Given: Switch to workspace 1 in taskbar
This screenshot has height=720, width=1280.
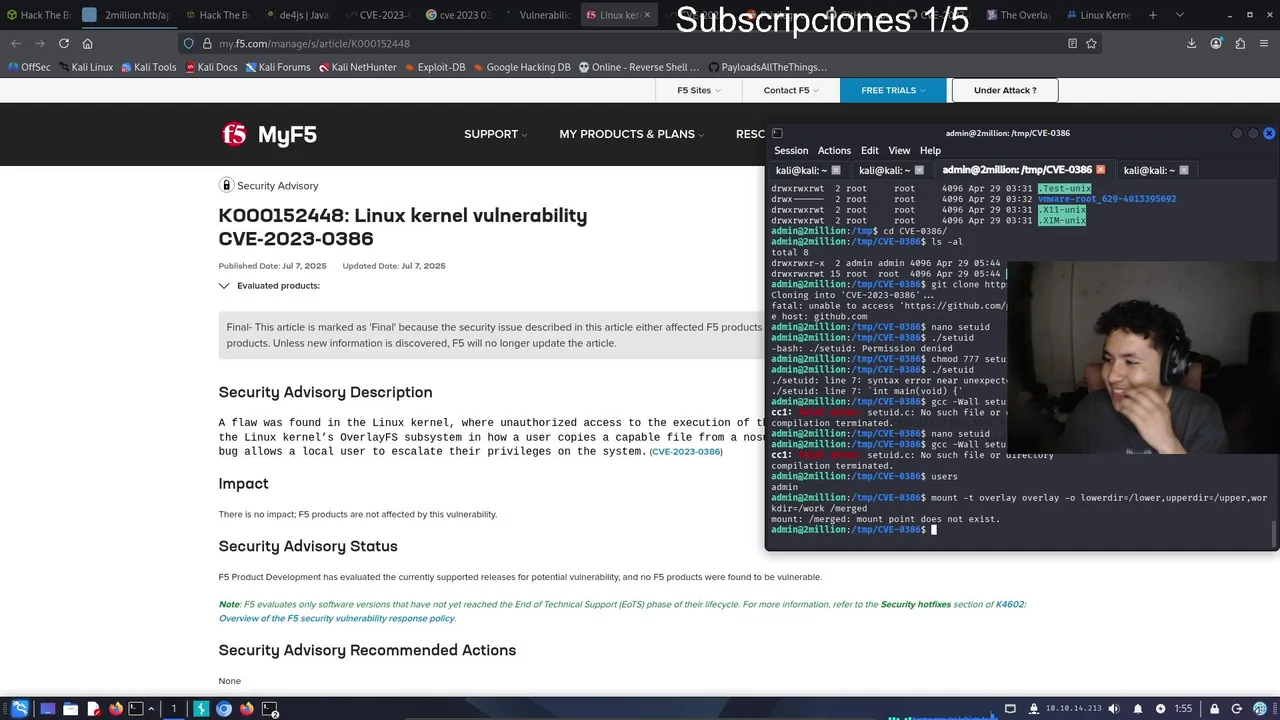Looking at the screenshot, I should pyautogui.click(x=173, y=709).
